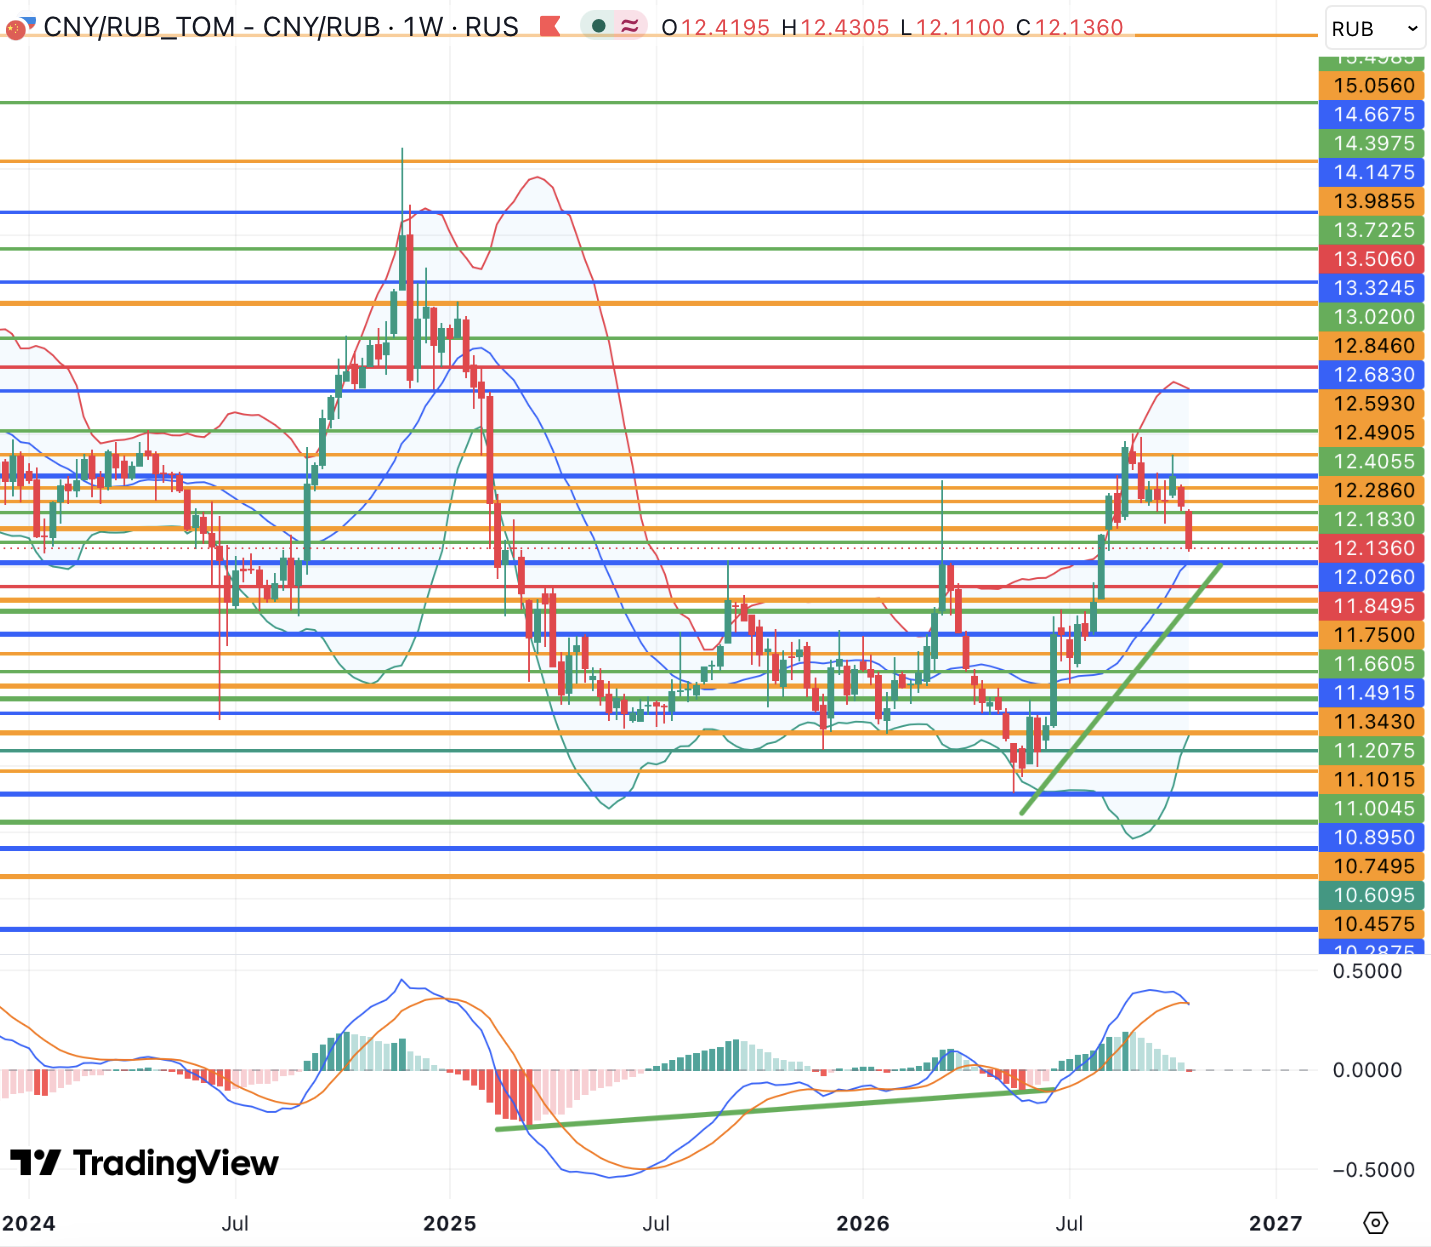Click the high value H12.4305

835,27
